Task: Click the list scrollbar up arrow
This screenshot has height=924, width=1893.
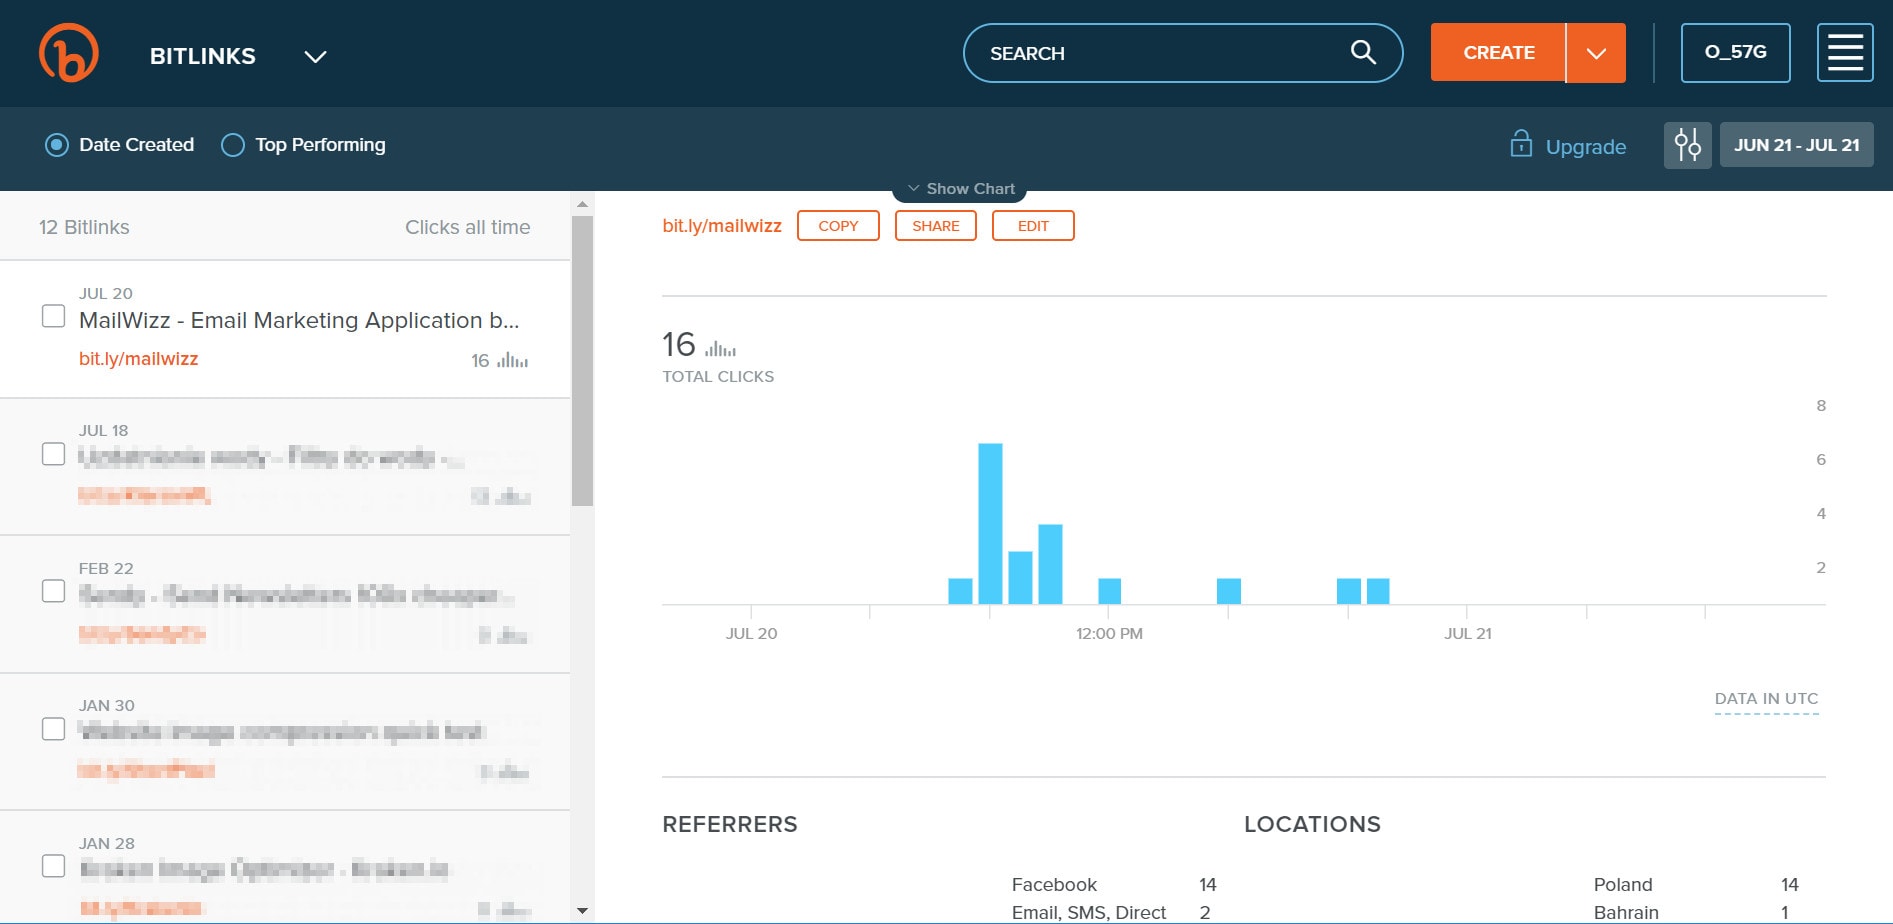Action: (x=582, y=204)
